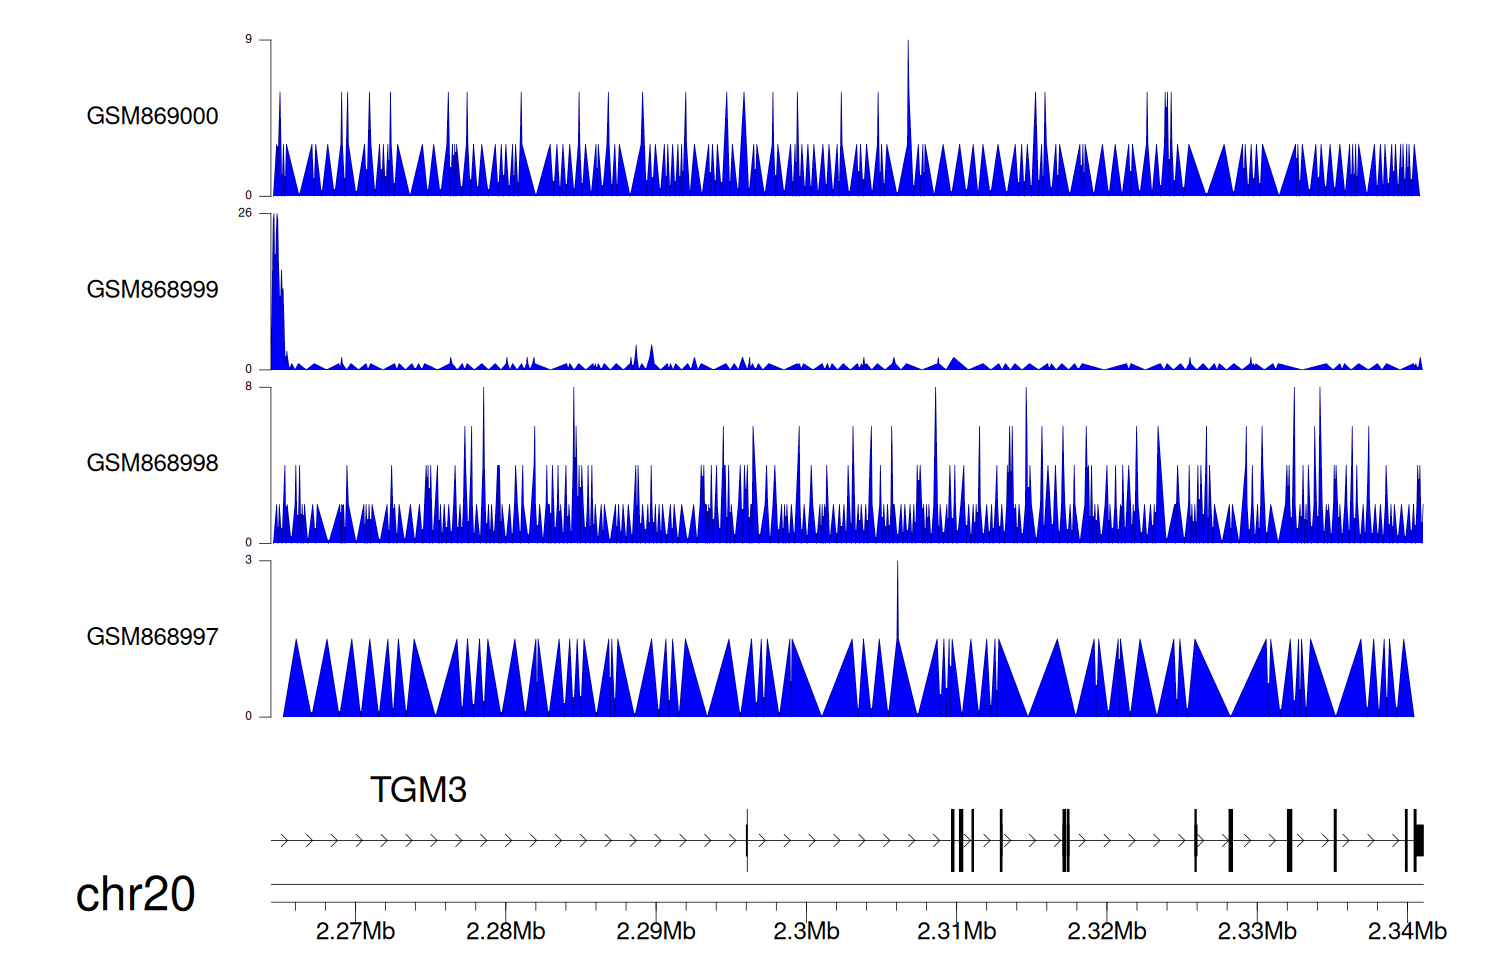
Task: Click the 2.27Mb axis position label
Action: [x=355, y=932]
